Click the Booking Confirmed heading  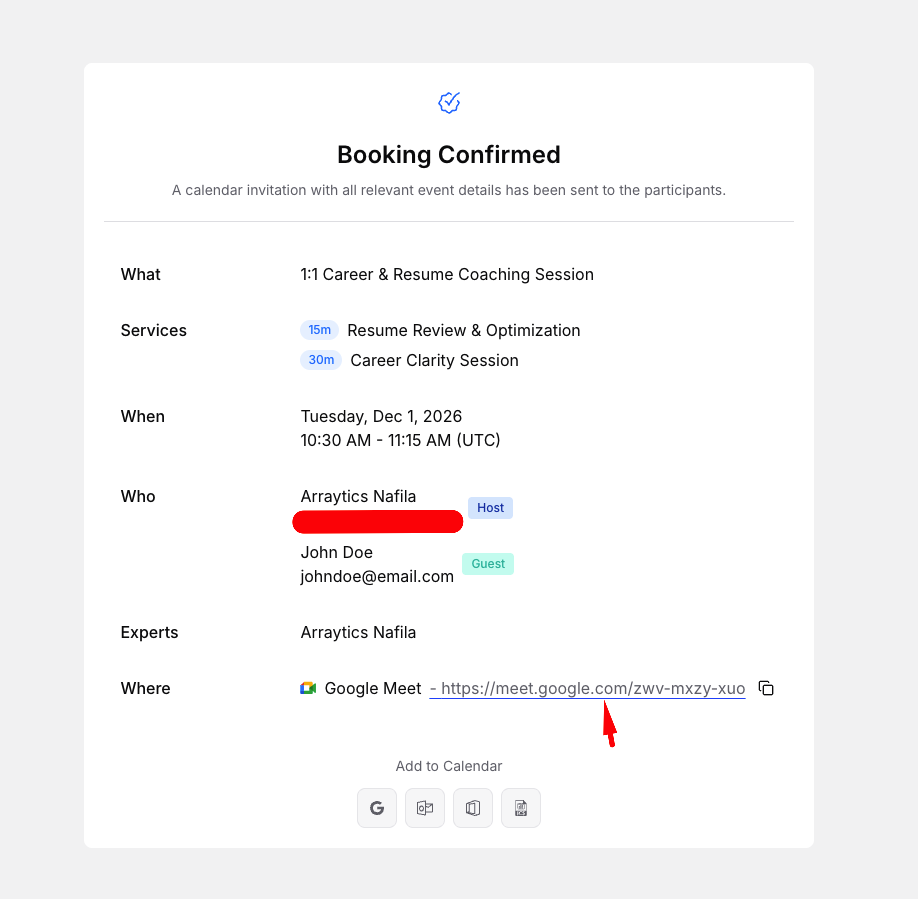coord(449,155)
